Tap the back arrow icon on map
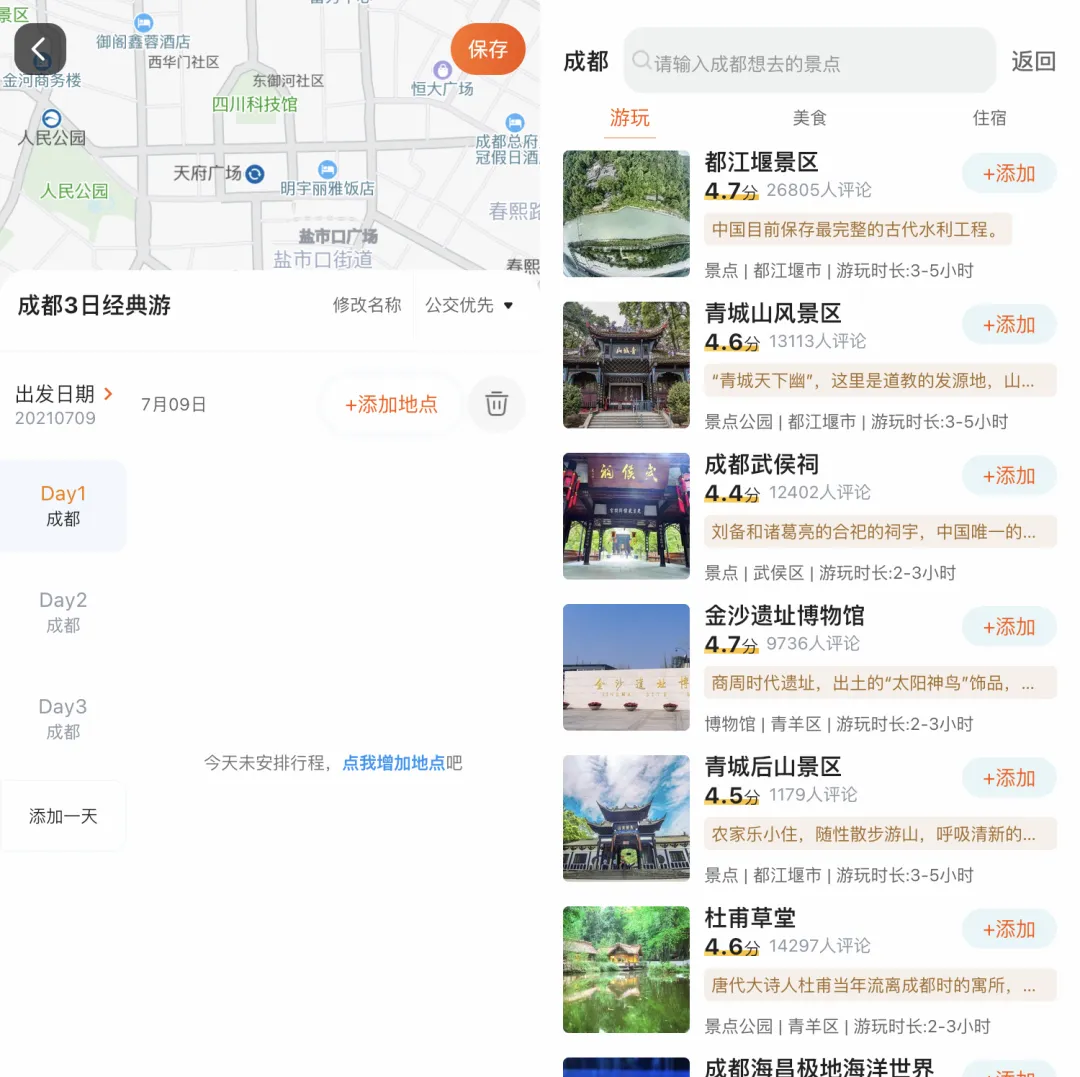The width and height of the screenshot is (1080, 1077). [x=40, y=50]
